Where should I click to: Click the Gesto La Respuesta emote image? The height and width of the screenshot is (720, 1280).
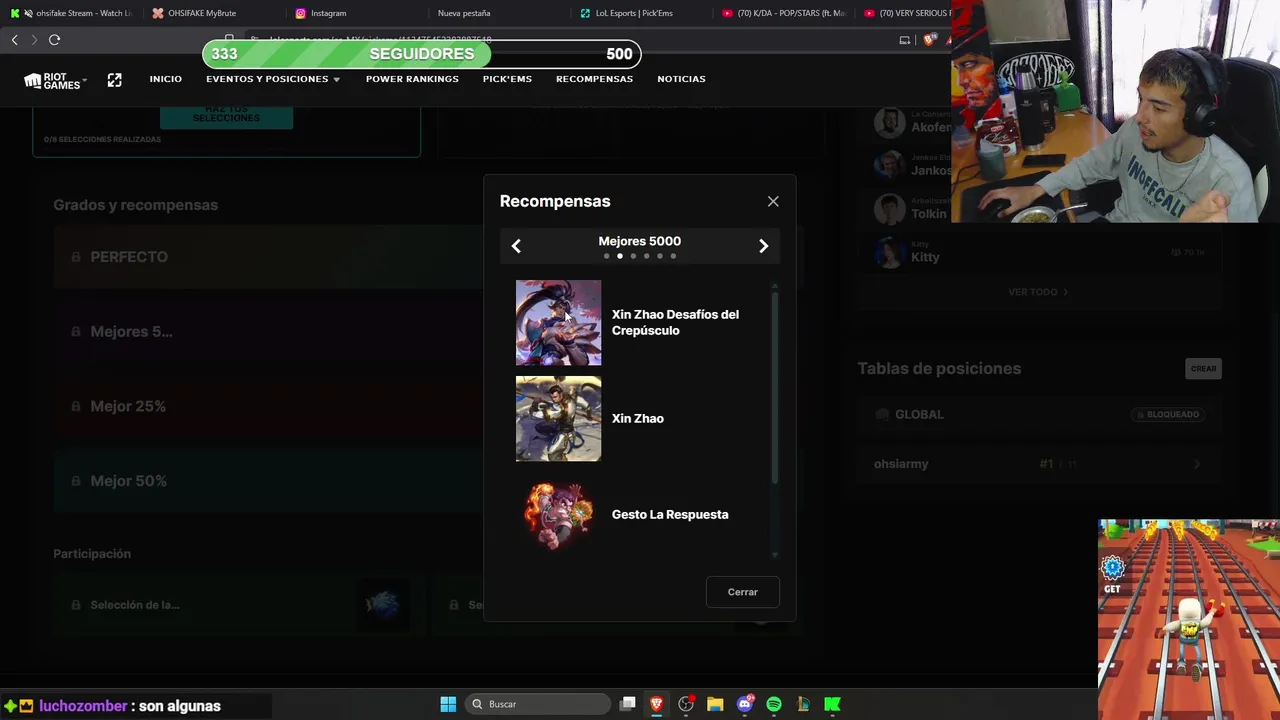(558, 514)
